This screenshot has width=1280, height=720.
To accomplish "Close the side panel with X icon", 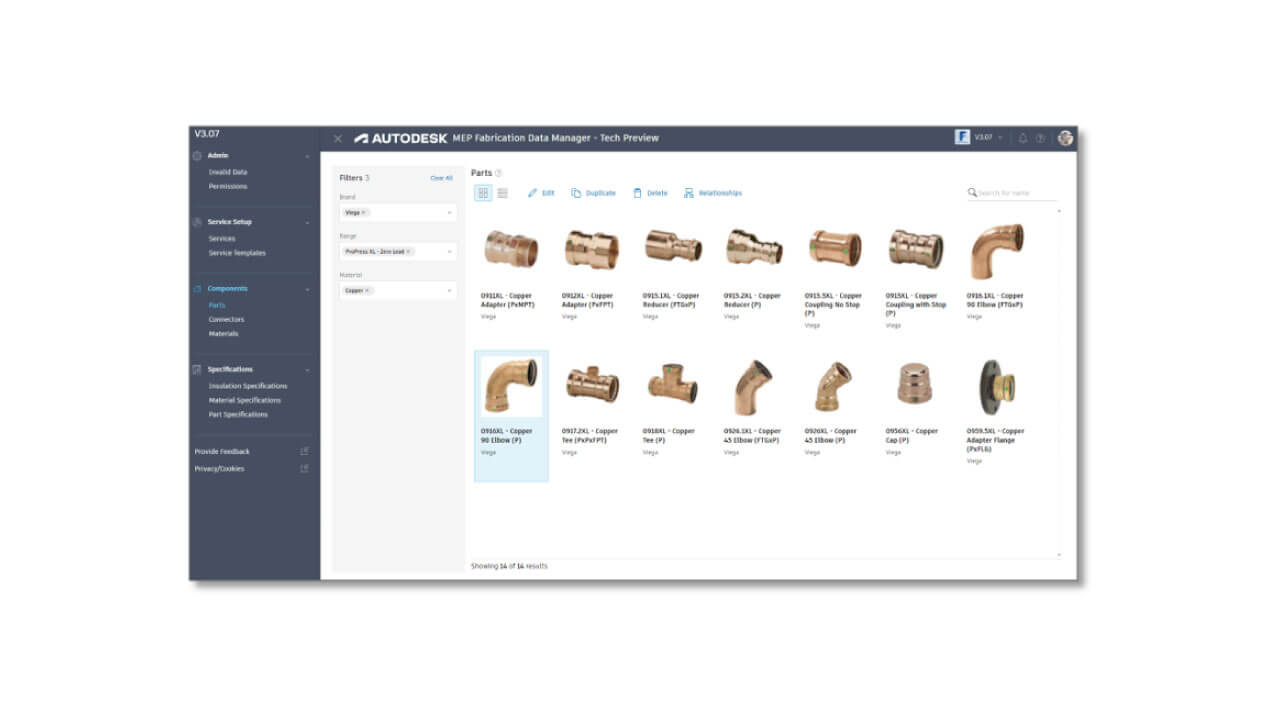I will tap(338, 139).
